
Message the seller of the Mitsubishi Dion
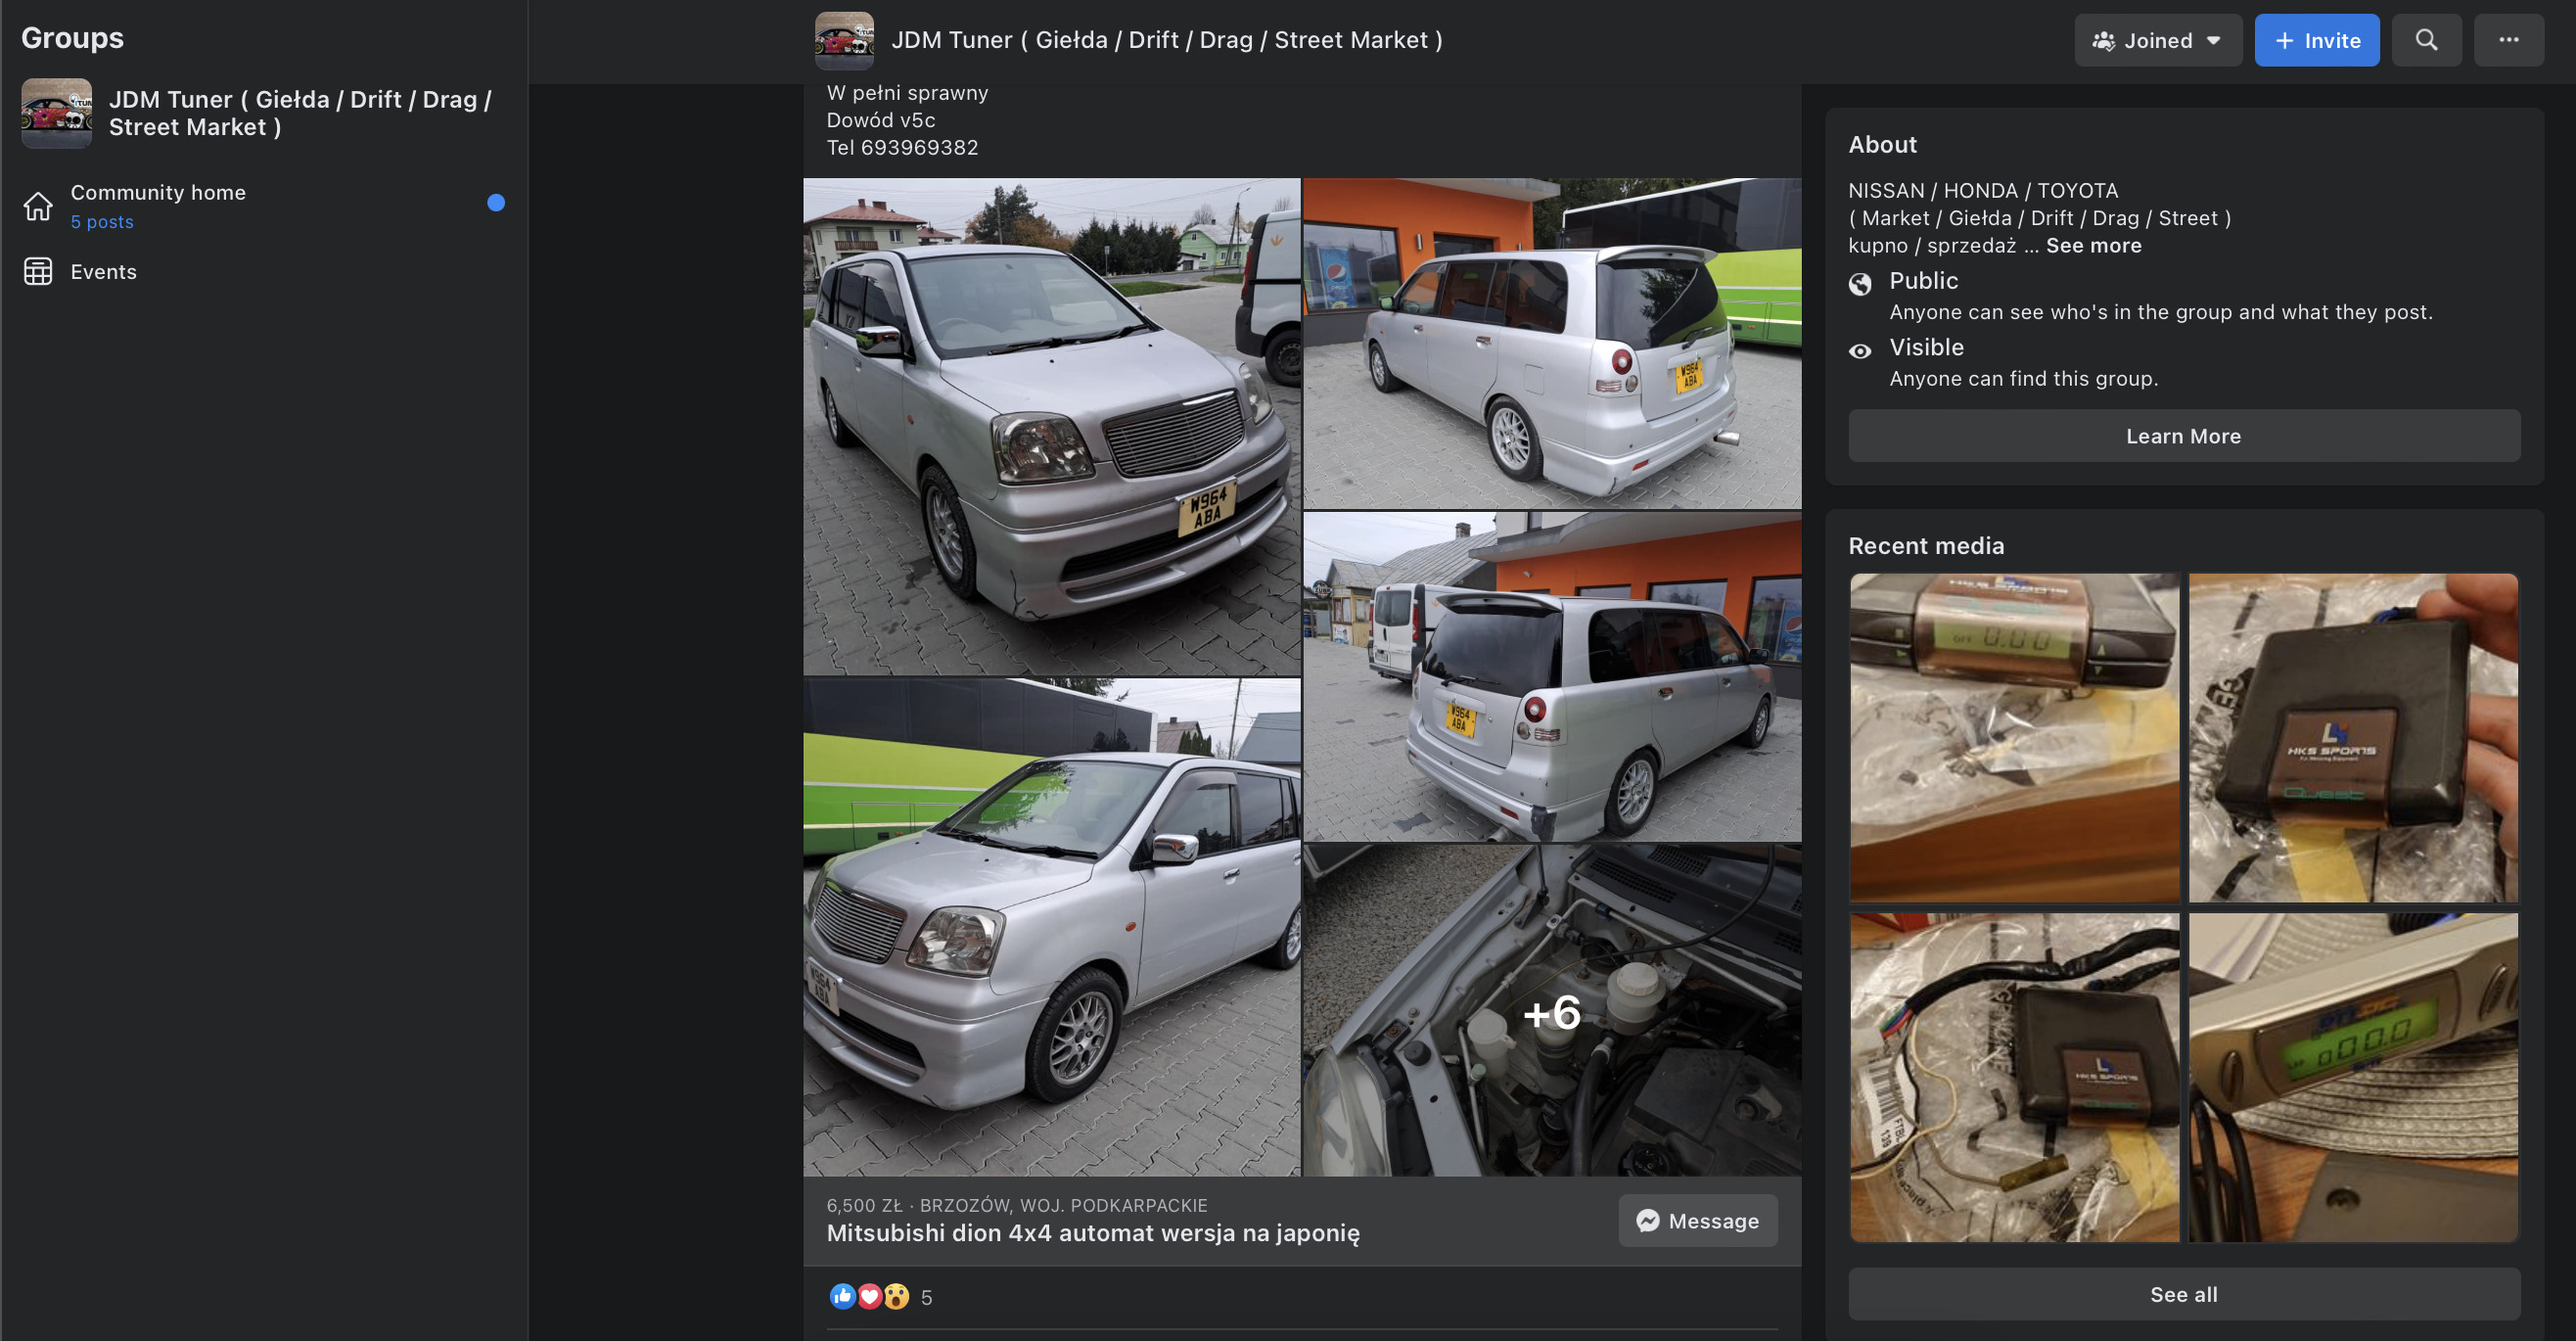tap(1697, 1220)
